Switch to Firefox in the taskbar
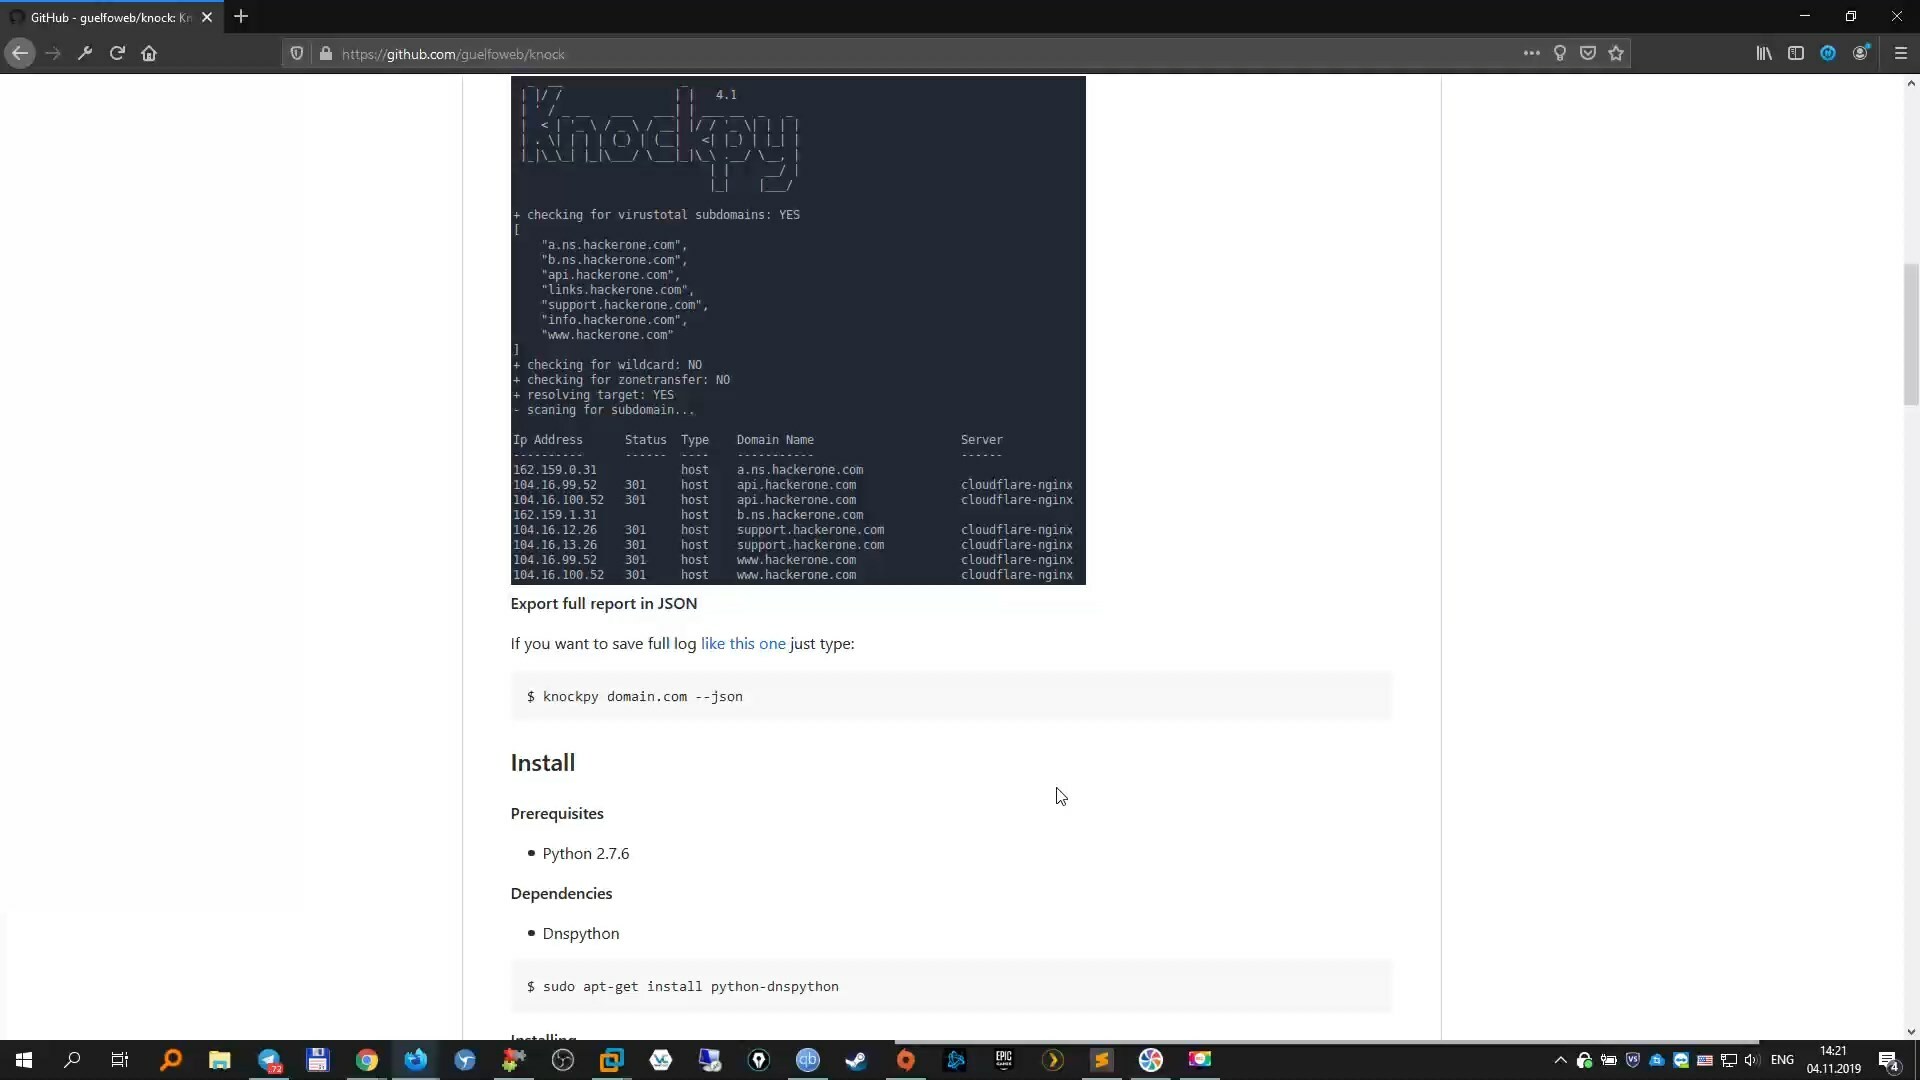 (416, 1060)
